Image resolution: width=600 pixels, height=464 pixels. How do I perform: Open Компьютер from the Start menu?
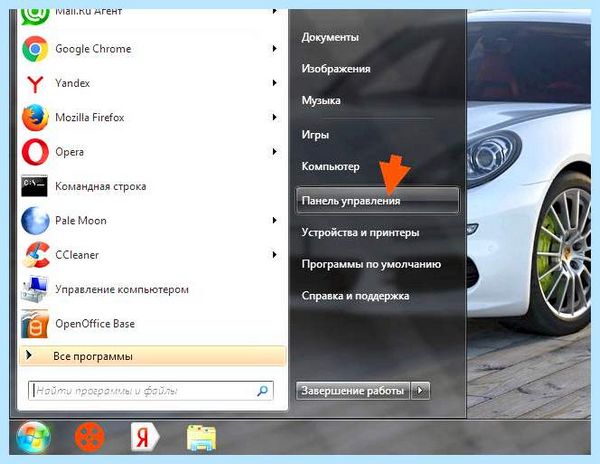[x=331, y=167]
